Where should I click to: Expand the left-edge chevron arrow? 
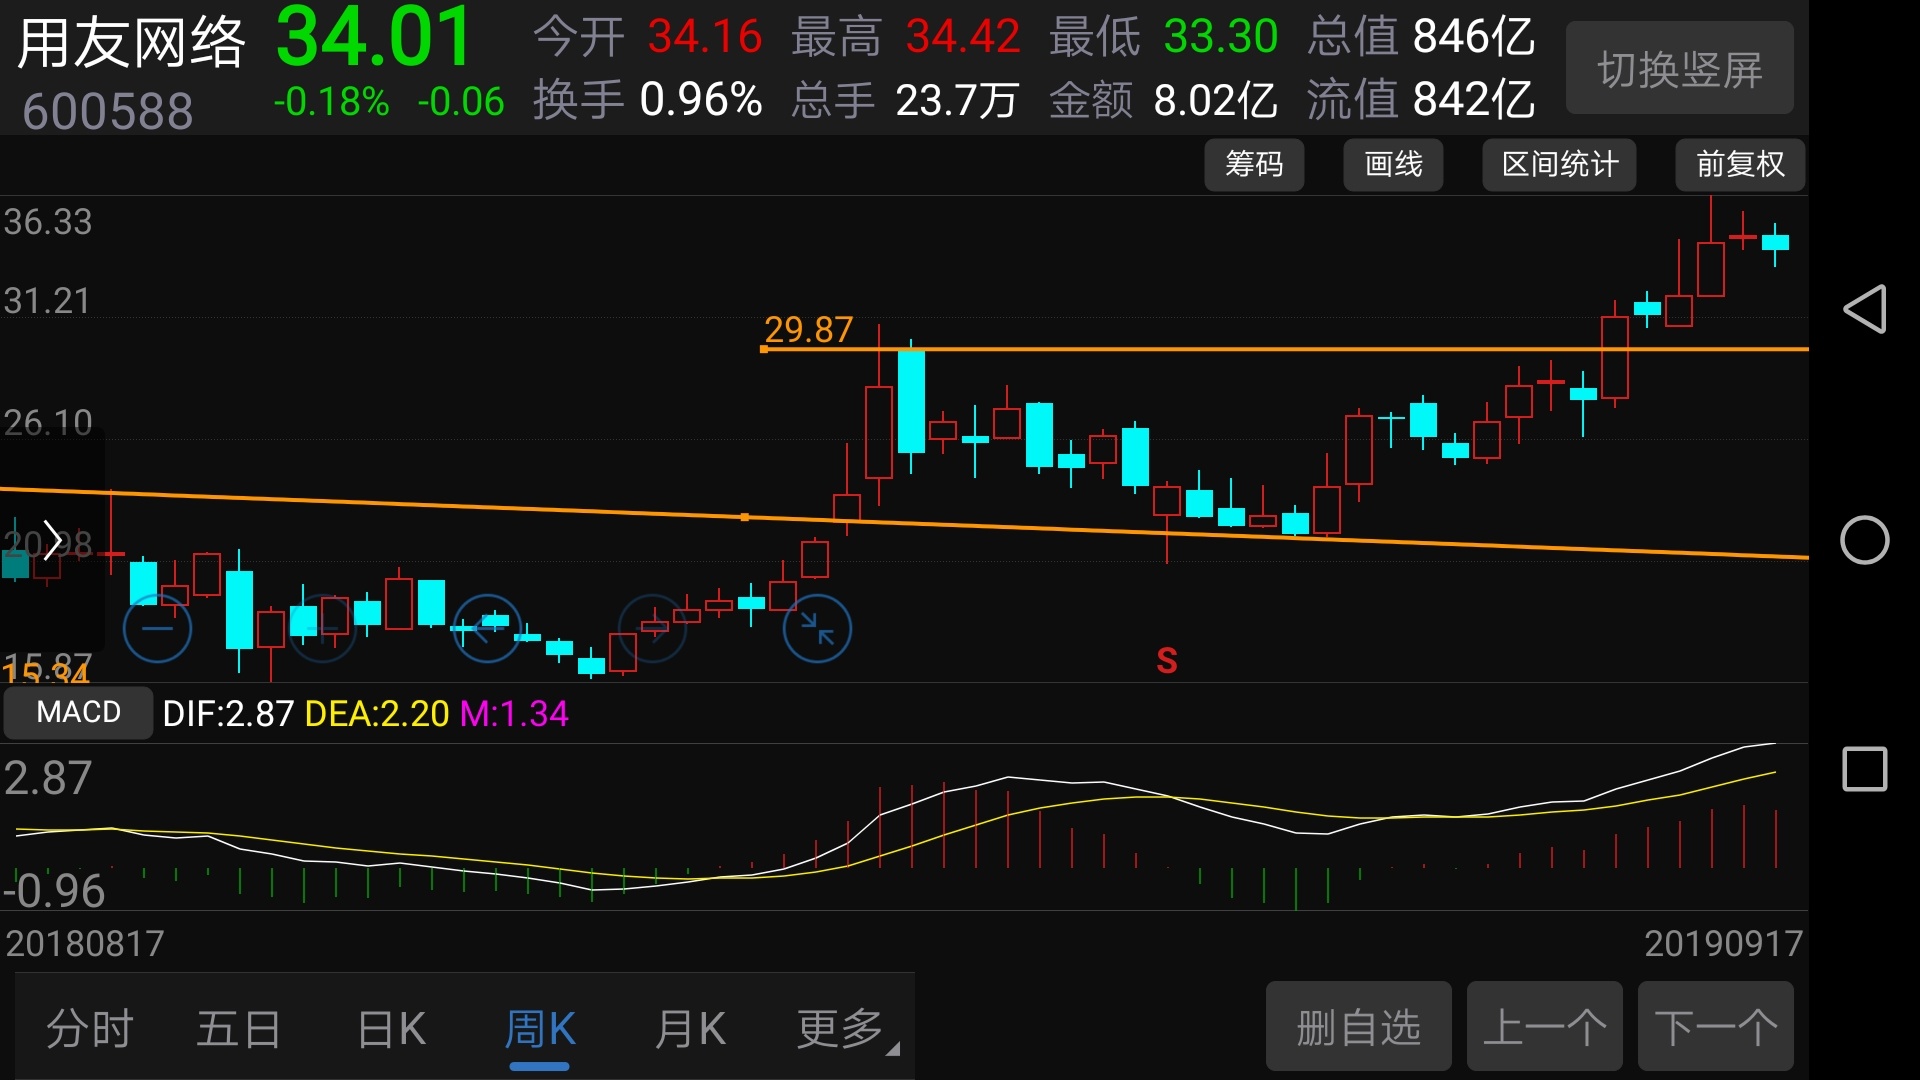point(52,542)
